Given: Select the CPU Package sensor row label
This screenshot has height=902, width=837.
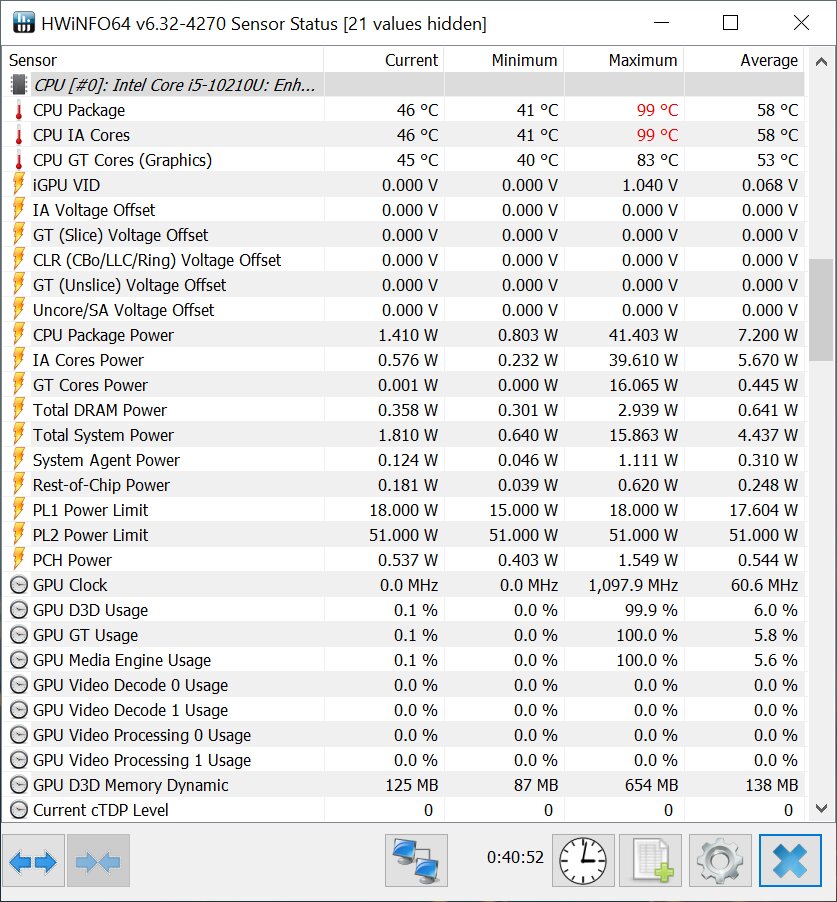Looking at the screenshot, I should point(79,110).
